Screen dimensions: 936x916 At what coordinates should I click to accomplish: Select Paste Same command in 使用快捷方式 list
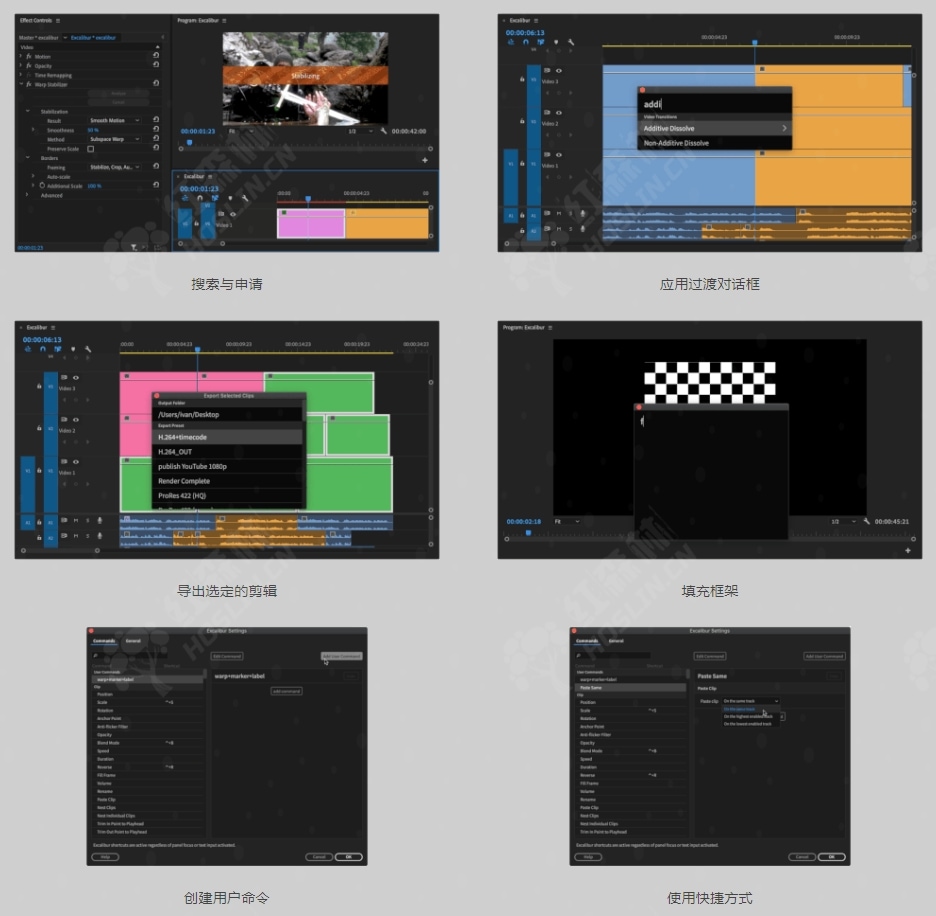click(630, 687)
